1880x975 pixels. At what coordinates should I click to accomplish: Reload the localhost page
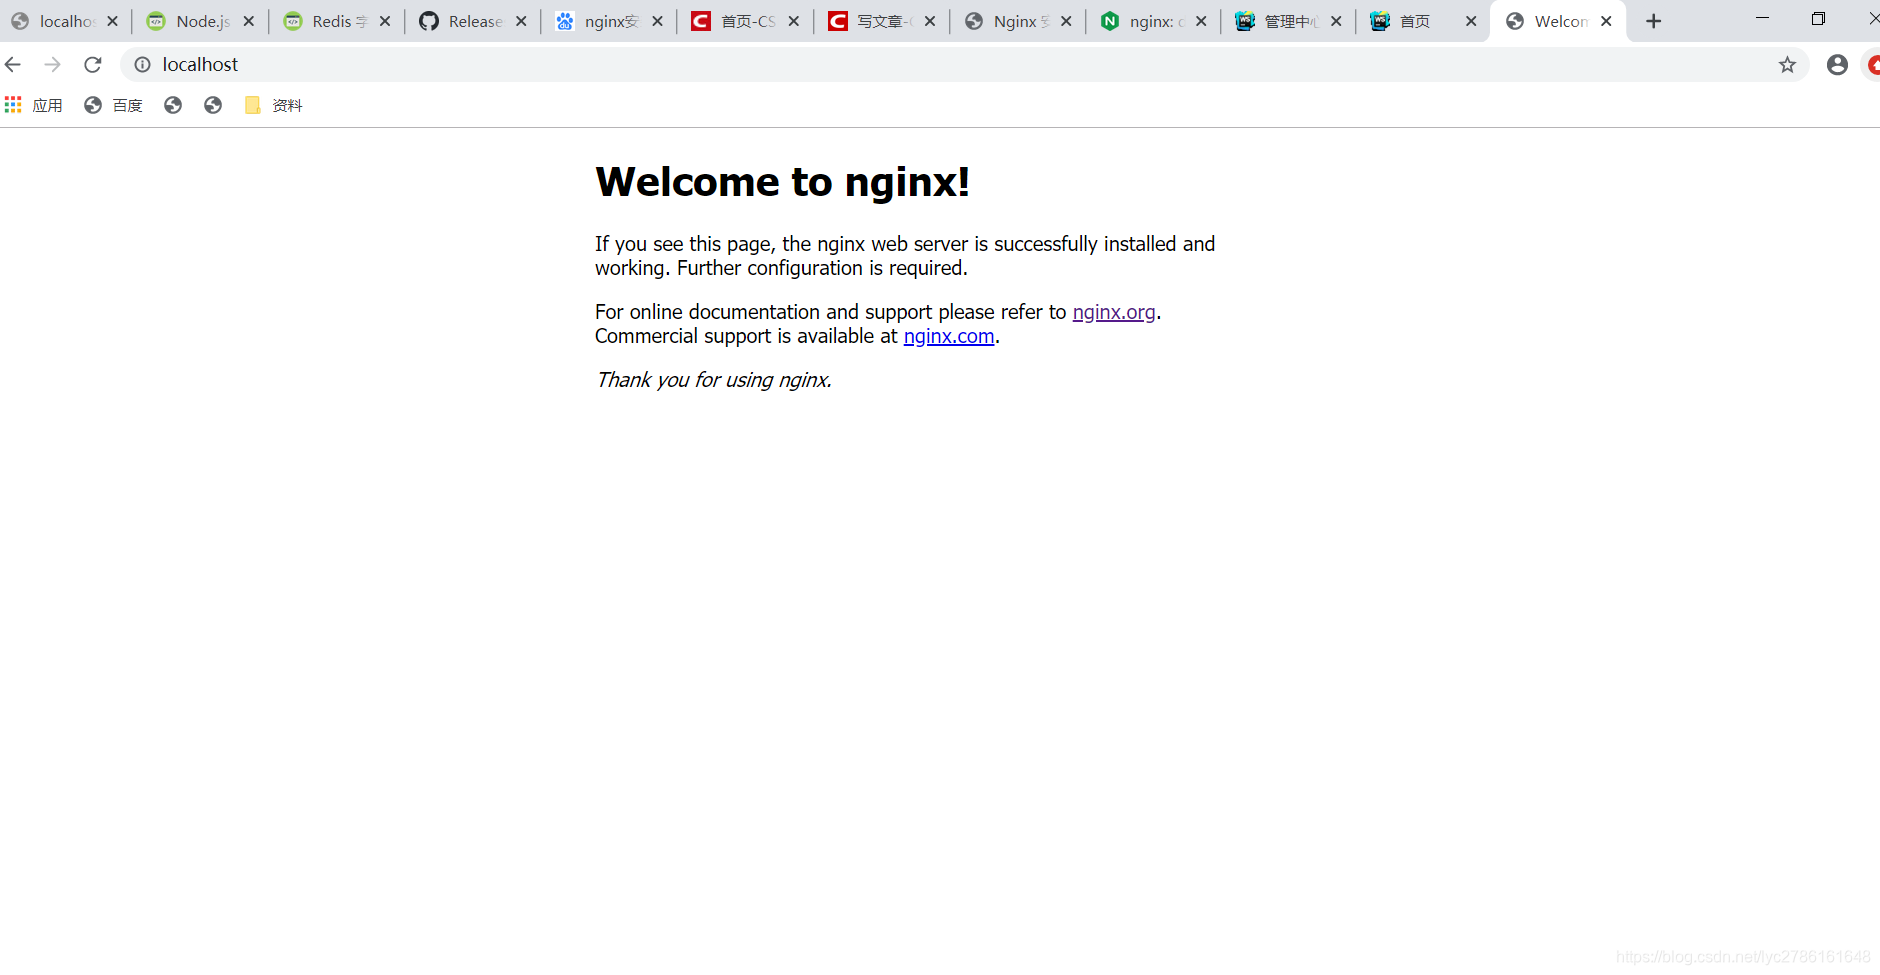coord(93,65)
